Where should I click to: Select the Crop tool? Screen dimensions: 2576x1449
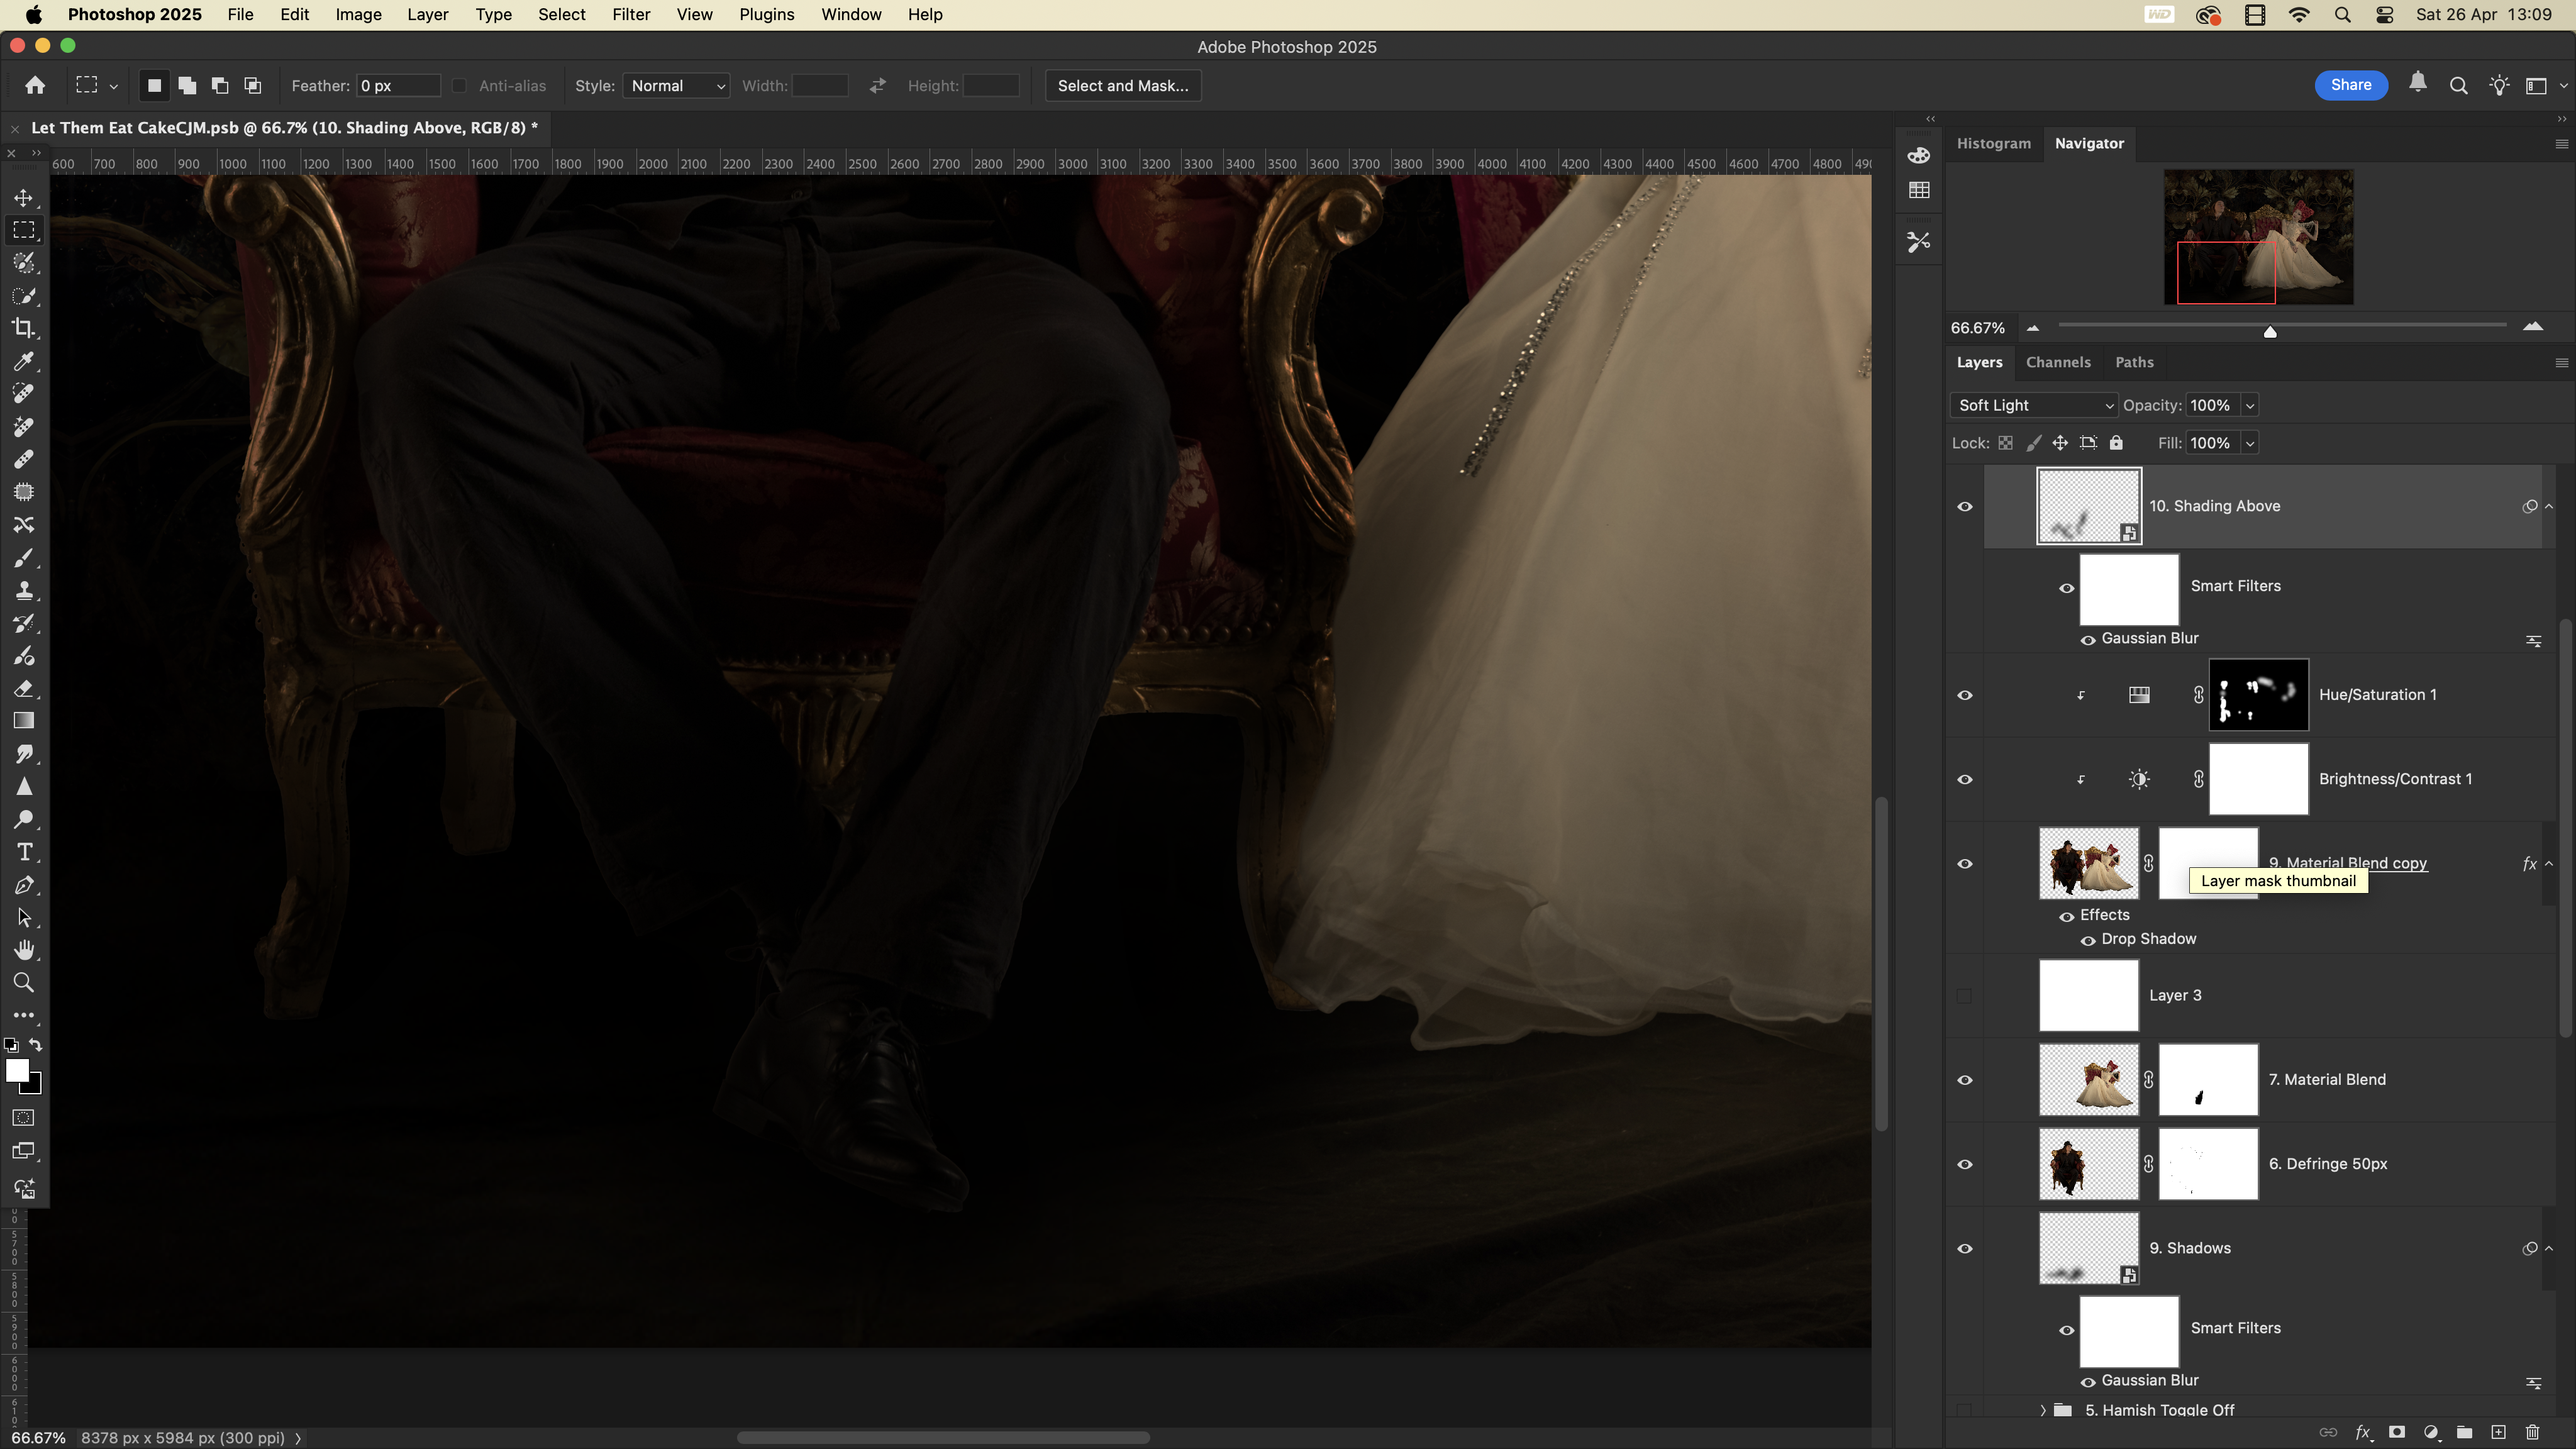[x=24, y=328]
